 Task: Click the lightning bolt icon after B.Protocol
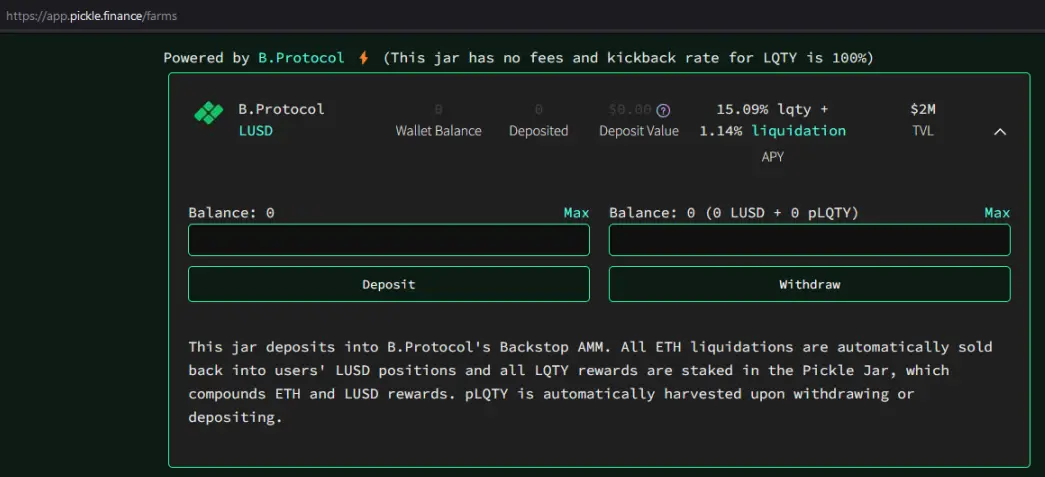click(x=363, y=58)
